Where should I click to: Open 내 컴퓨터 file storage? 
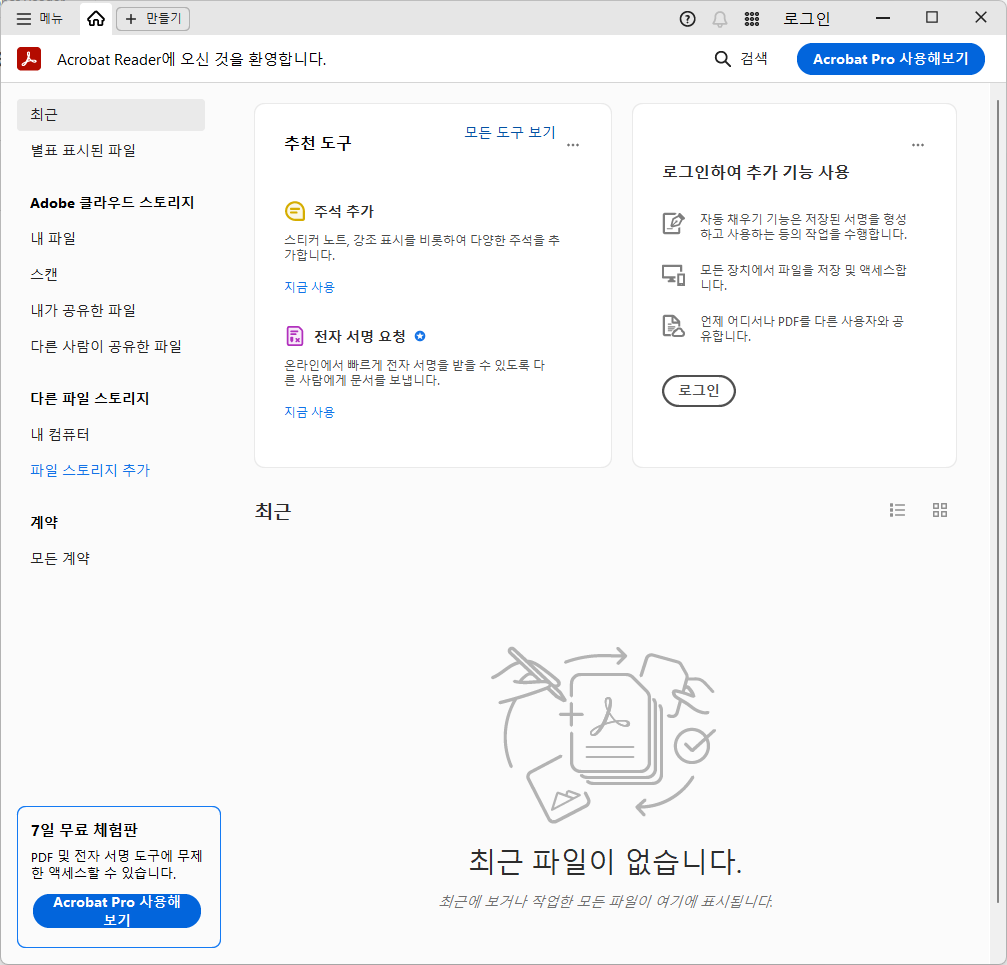click(60, 434)
